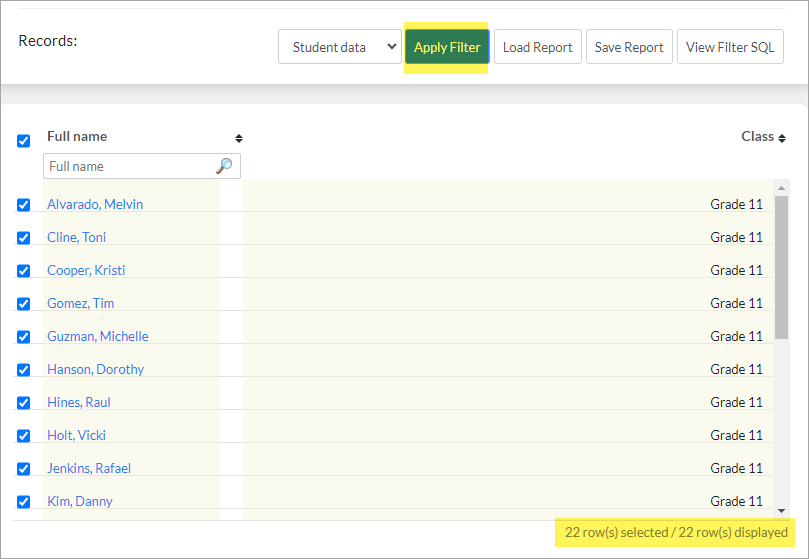Click the vertical scrollbar thumb
This screenshot has height=559, width=809.
tap(781, 267)
